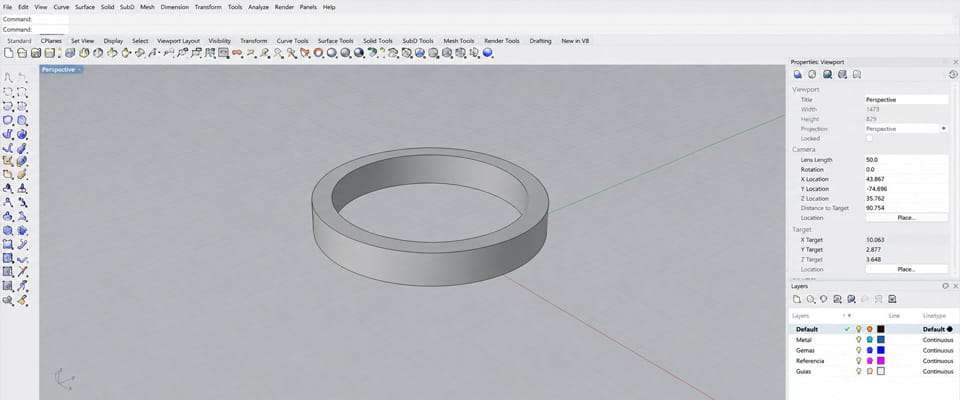
Task: Toggle visibility bulb of Default layer
Action: [x=858, y=329]
